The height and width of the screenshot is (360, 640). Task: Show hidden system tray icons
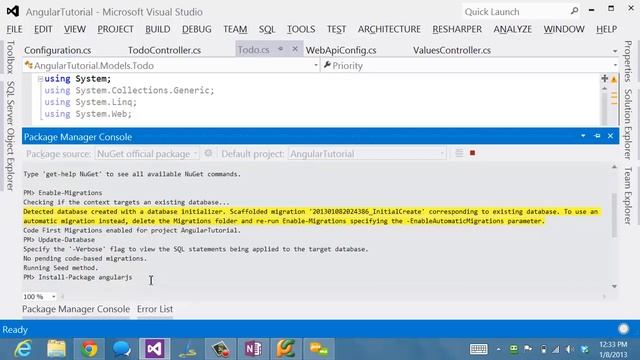coord(499,349)
